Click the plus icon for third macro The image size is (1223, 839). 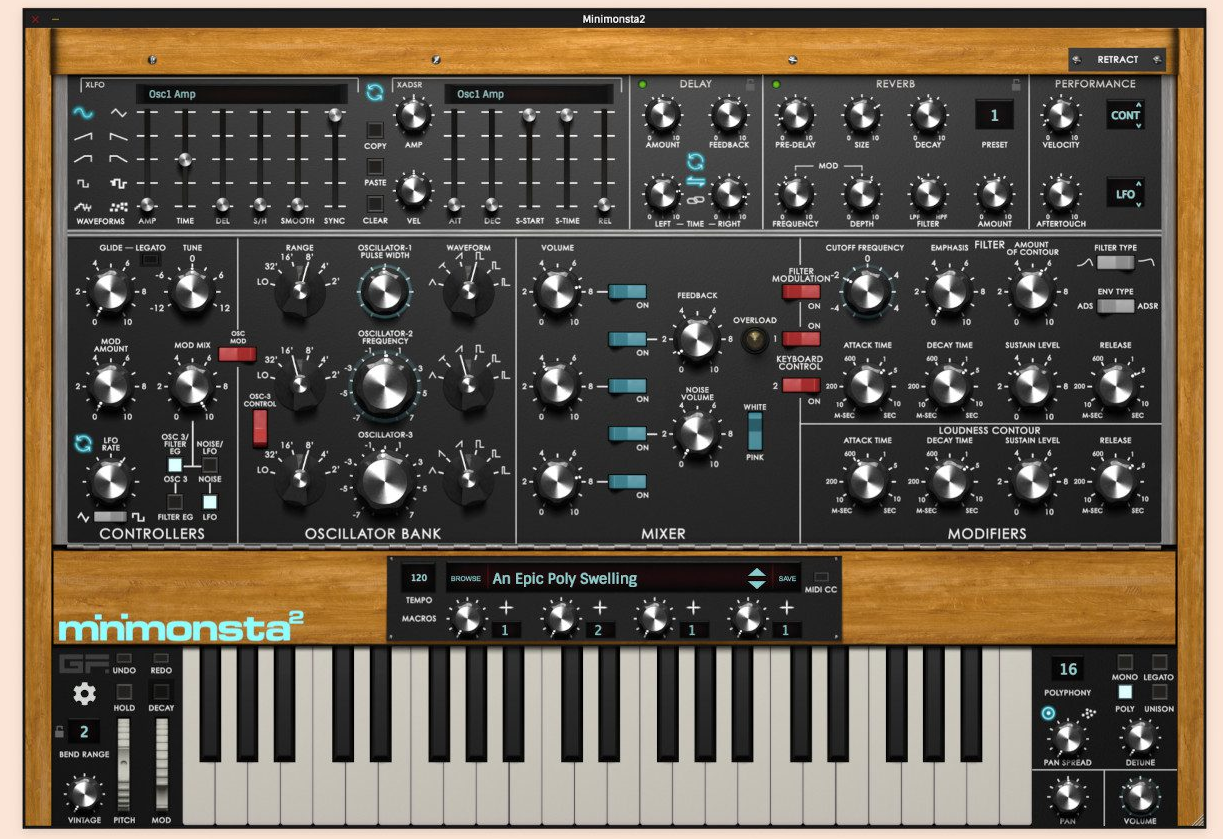click(693, 608)
